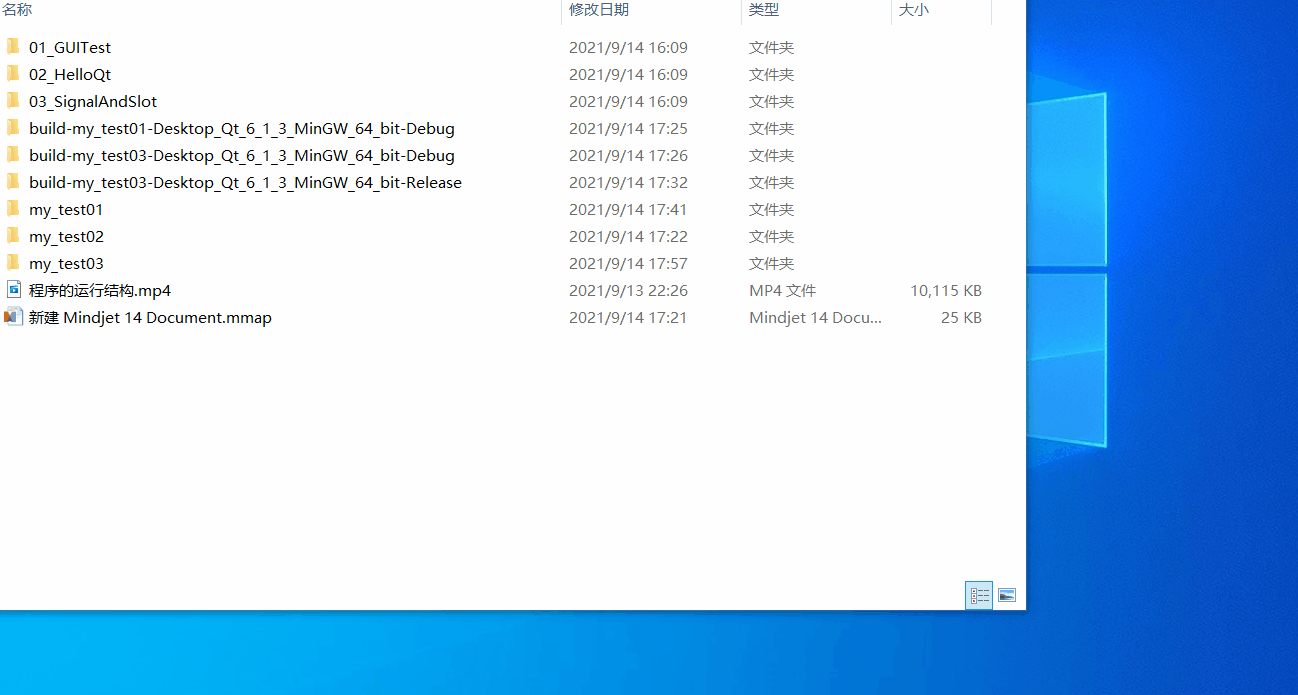Click the MP4 video icon beside 程序的运行结构.mp4
This screenshot has width=1298, height=695.
coord(13,290)
